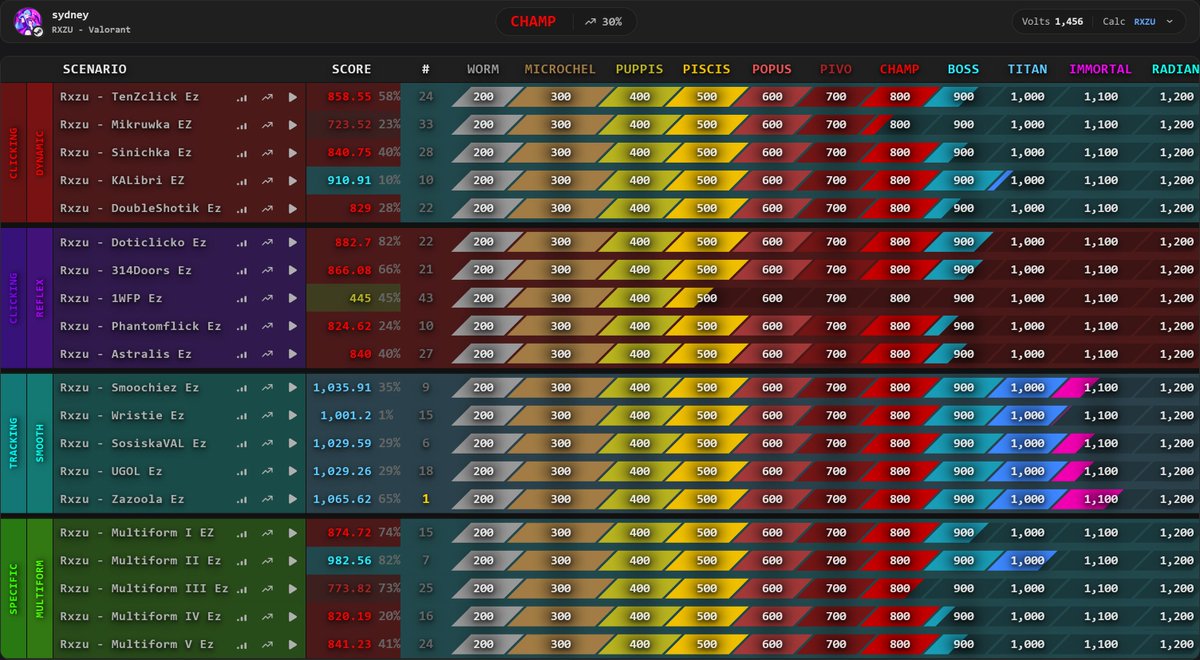Play the Rxzu - Mikruwka EZ scenario
This screenshot has height=660, width=1200.
(293, 125)
